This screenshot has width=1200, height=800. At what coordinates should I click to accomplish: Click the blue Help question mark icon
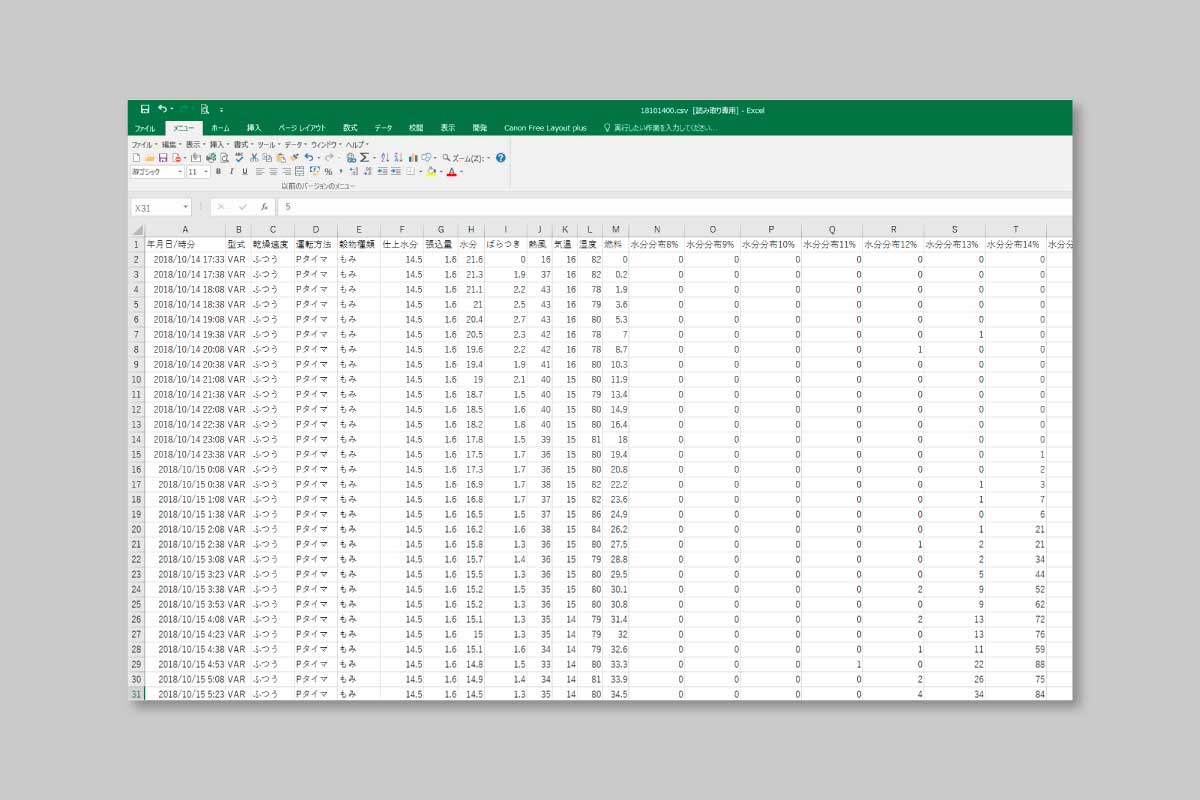(501, 158)
